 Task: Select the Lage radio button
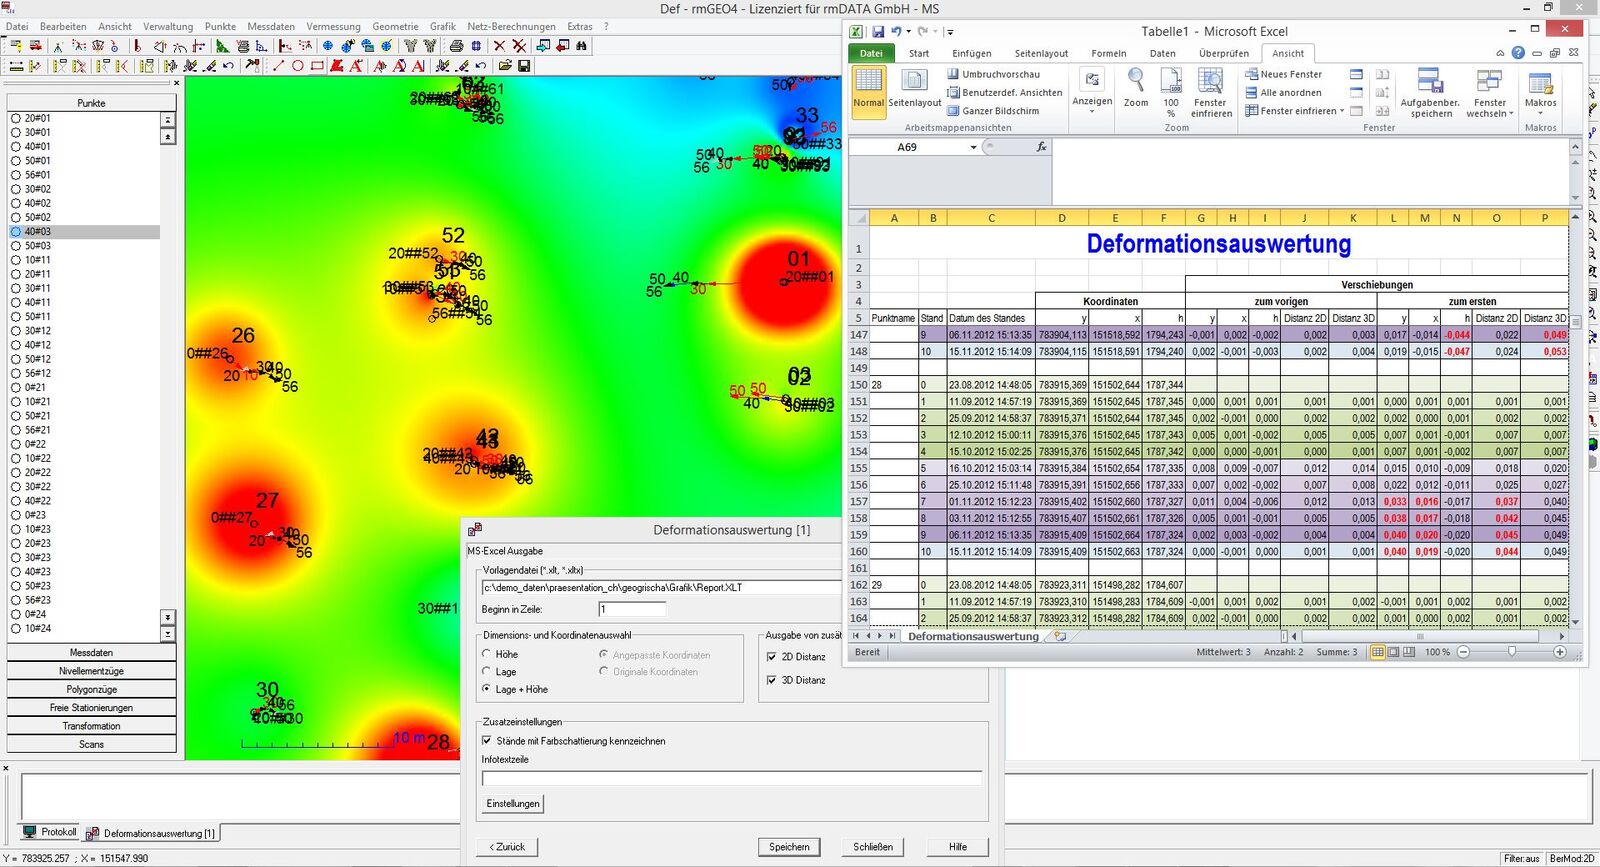coord(487,672)
